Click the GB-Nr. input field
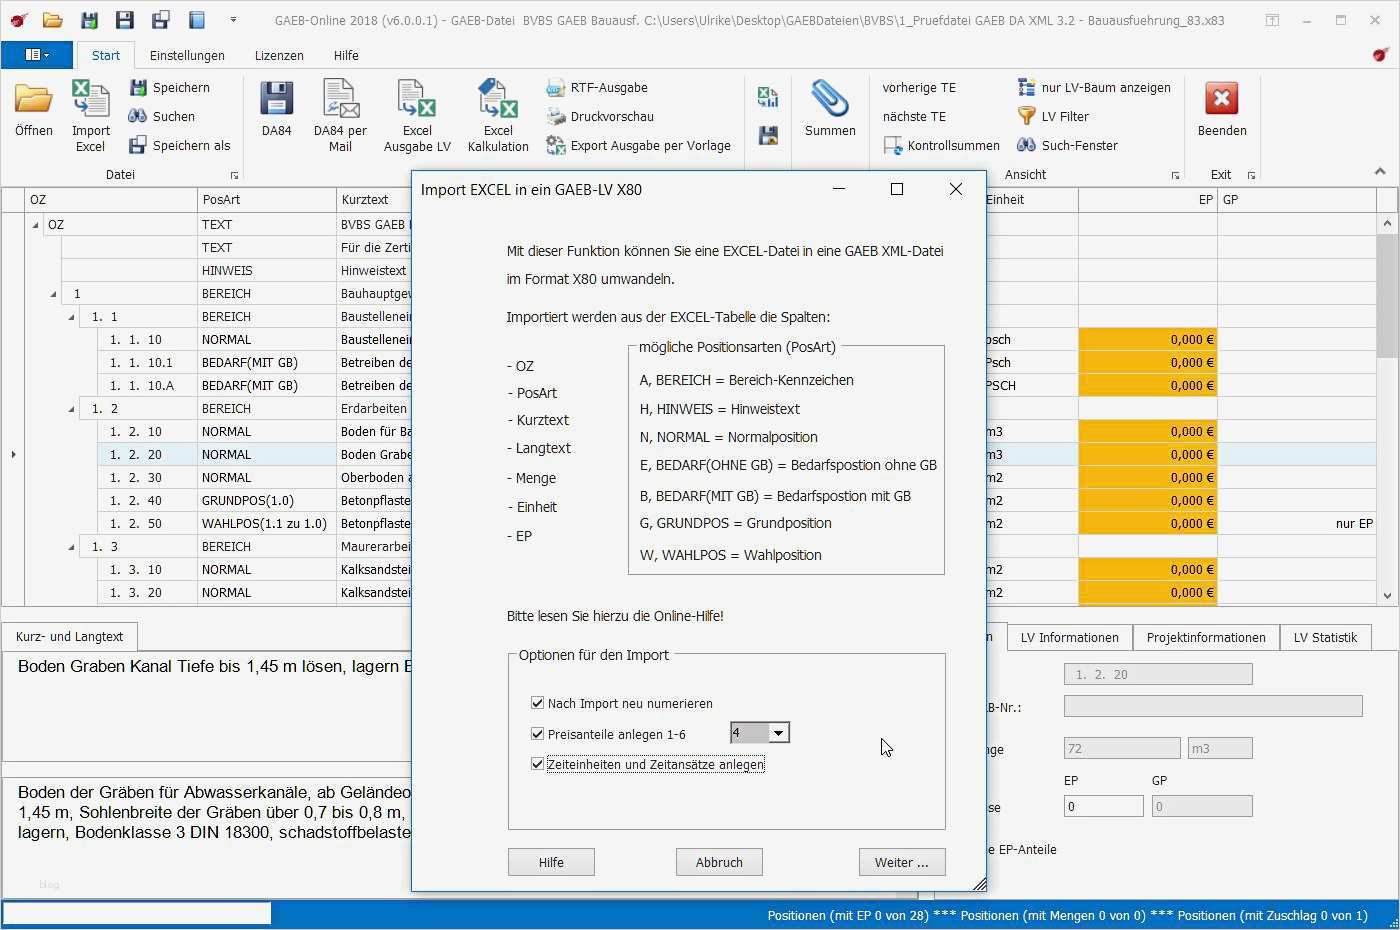1400x930 pixels. point(1212,706)
